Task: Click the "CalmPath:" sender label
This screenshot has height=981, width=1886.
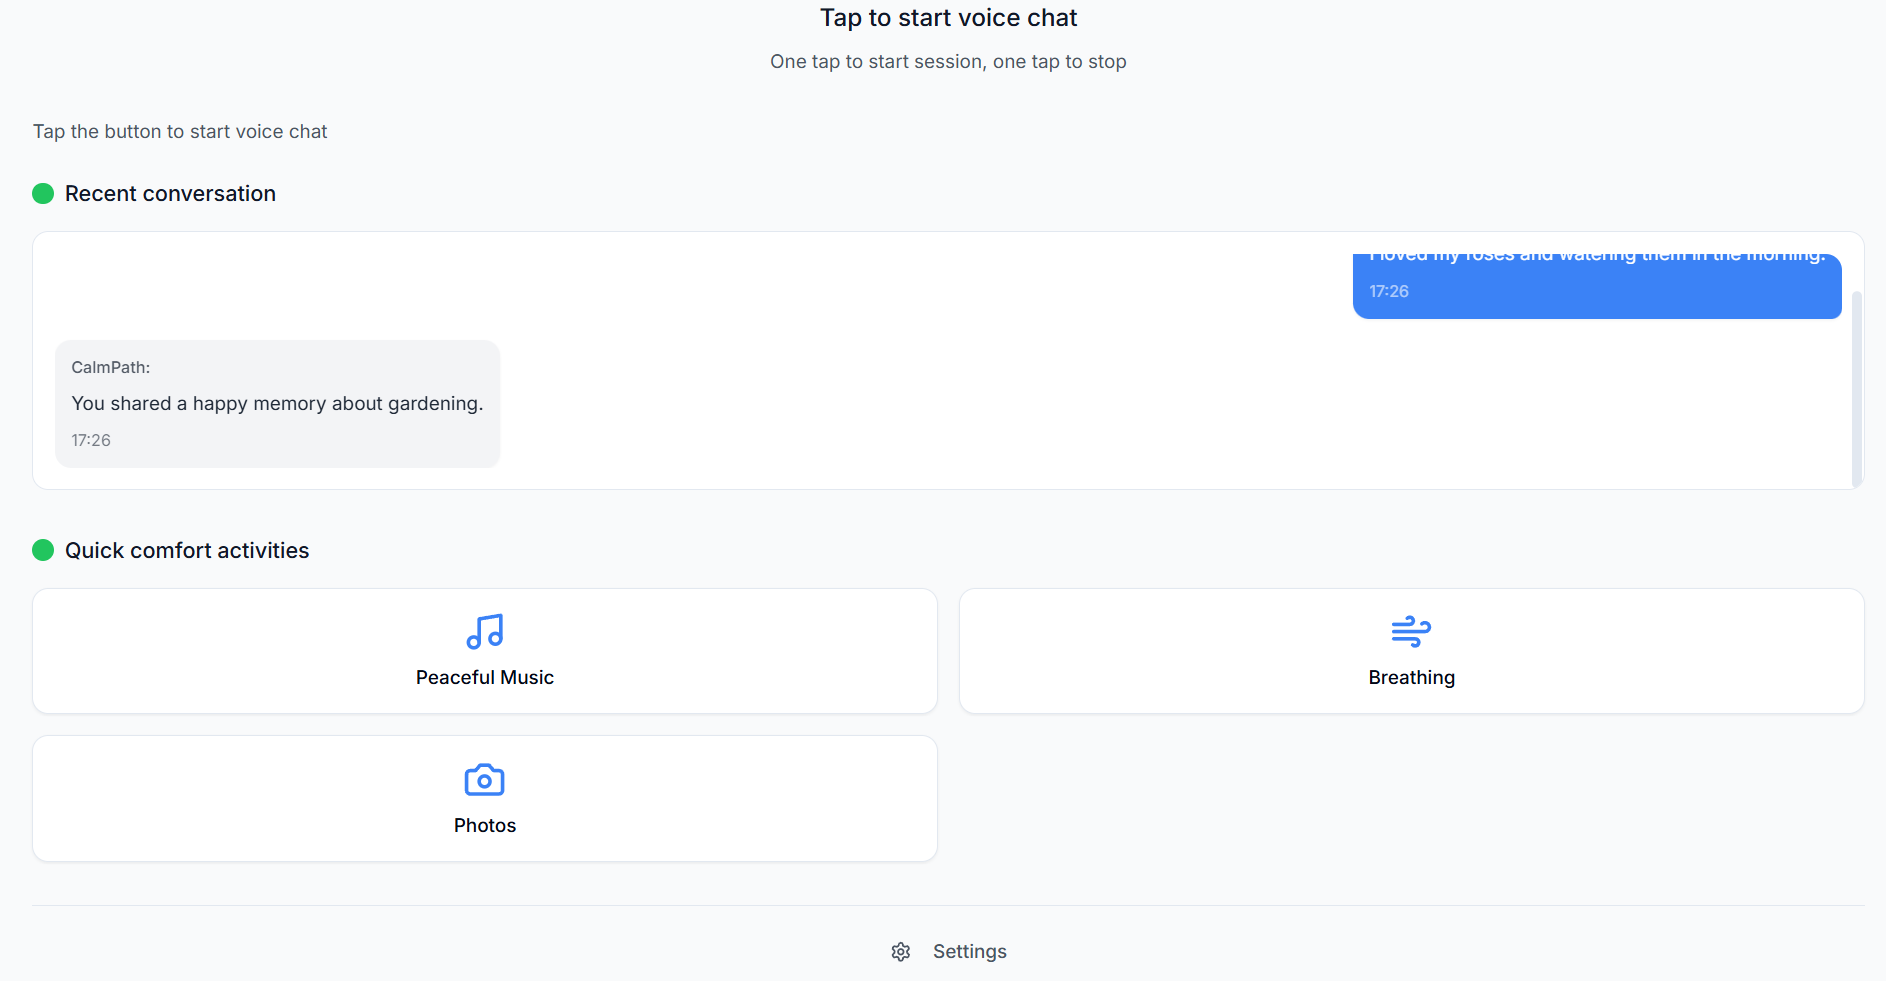Action: click(x=111, y=368)
